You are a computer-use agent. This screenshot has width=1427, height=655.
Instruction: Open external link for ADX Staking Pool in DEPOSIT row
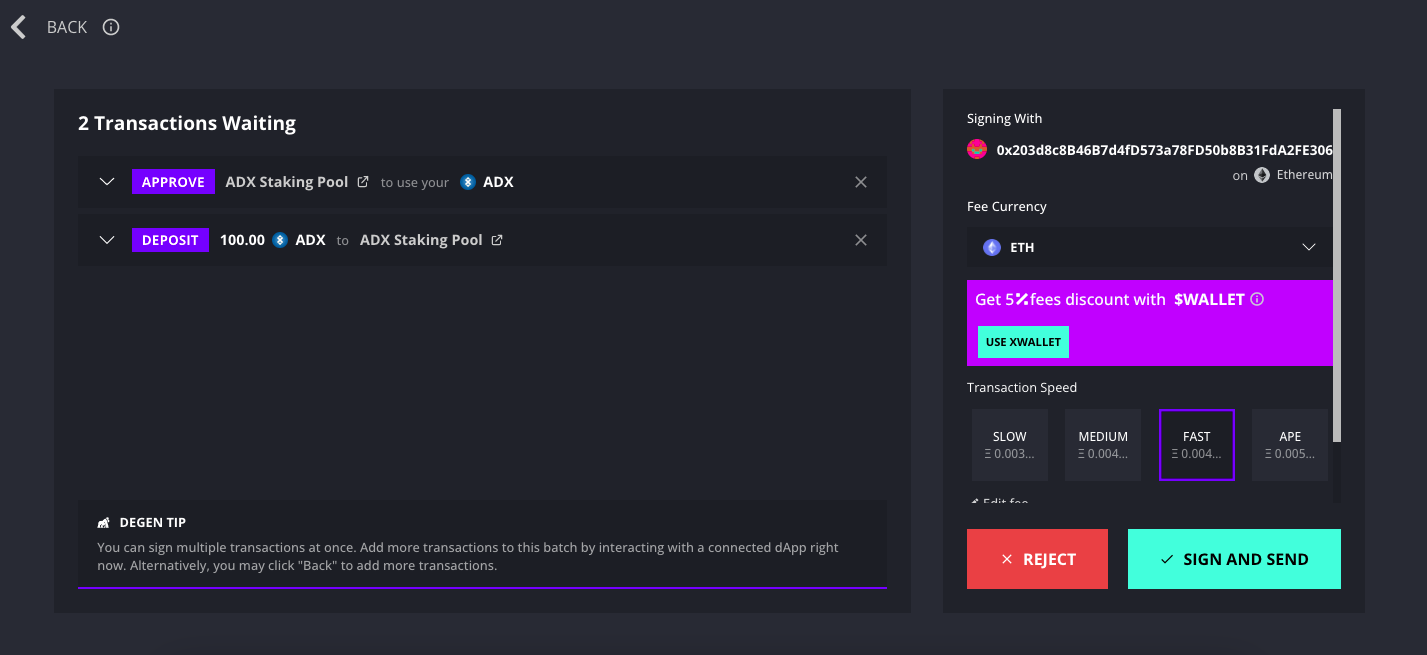497,240
